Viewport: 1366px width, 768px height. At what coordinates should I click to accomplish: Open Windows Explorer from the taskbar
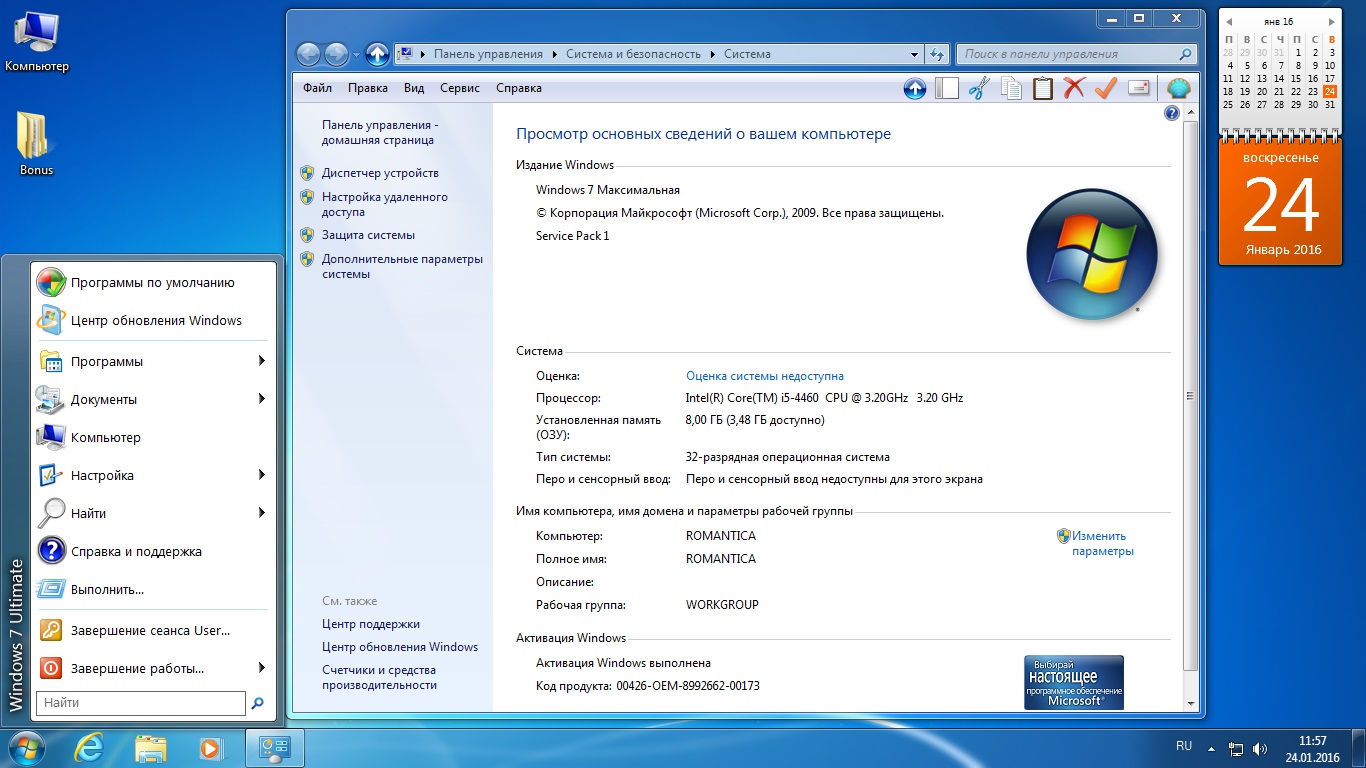pyautogui.click(x=151, y=747)
